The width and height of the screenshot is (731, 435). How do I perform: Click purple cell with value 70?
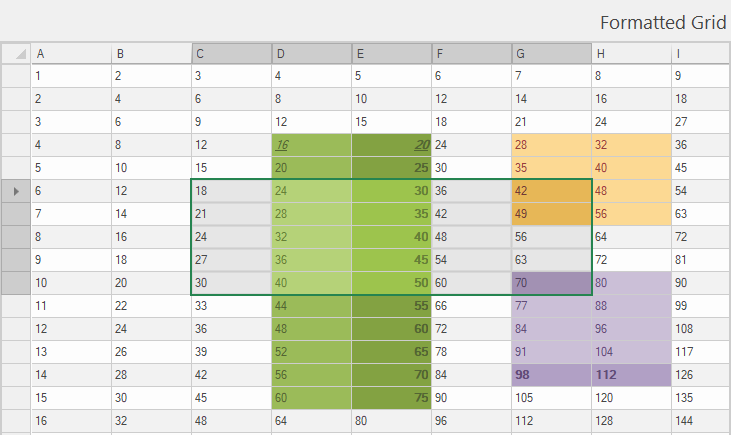coord(551,283)
